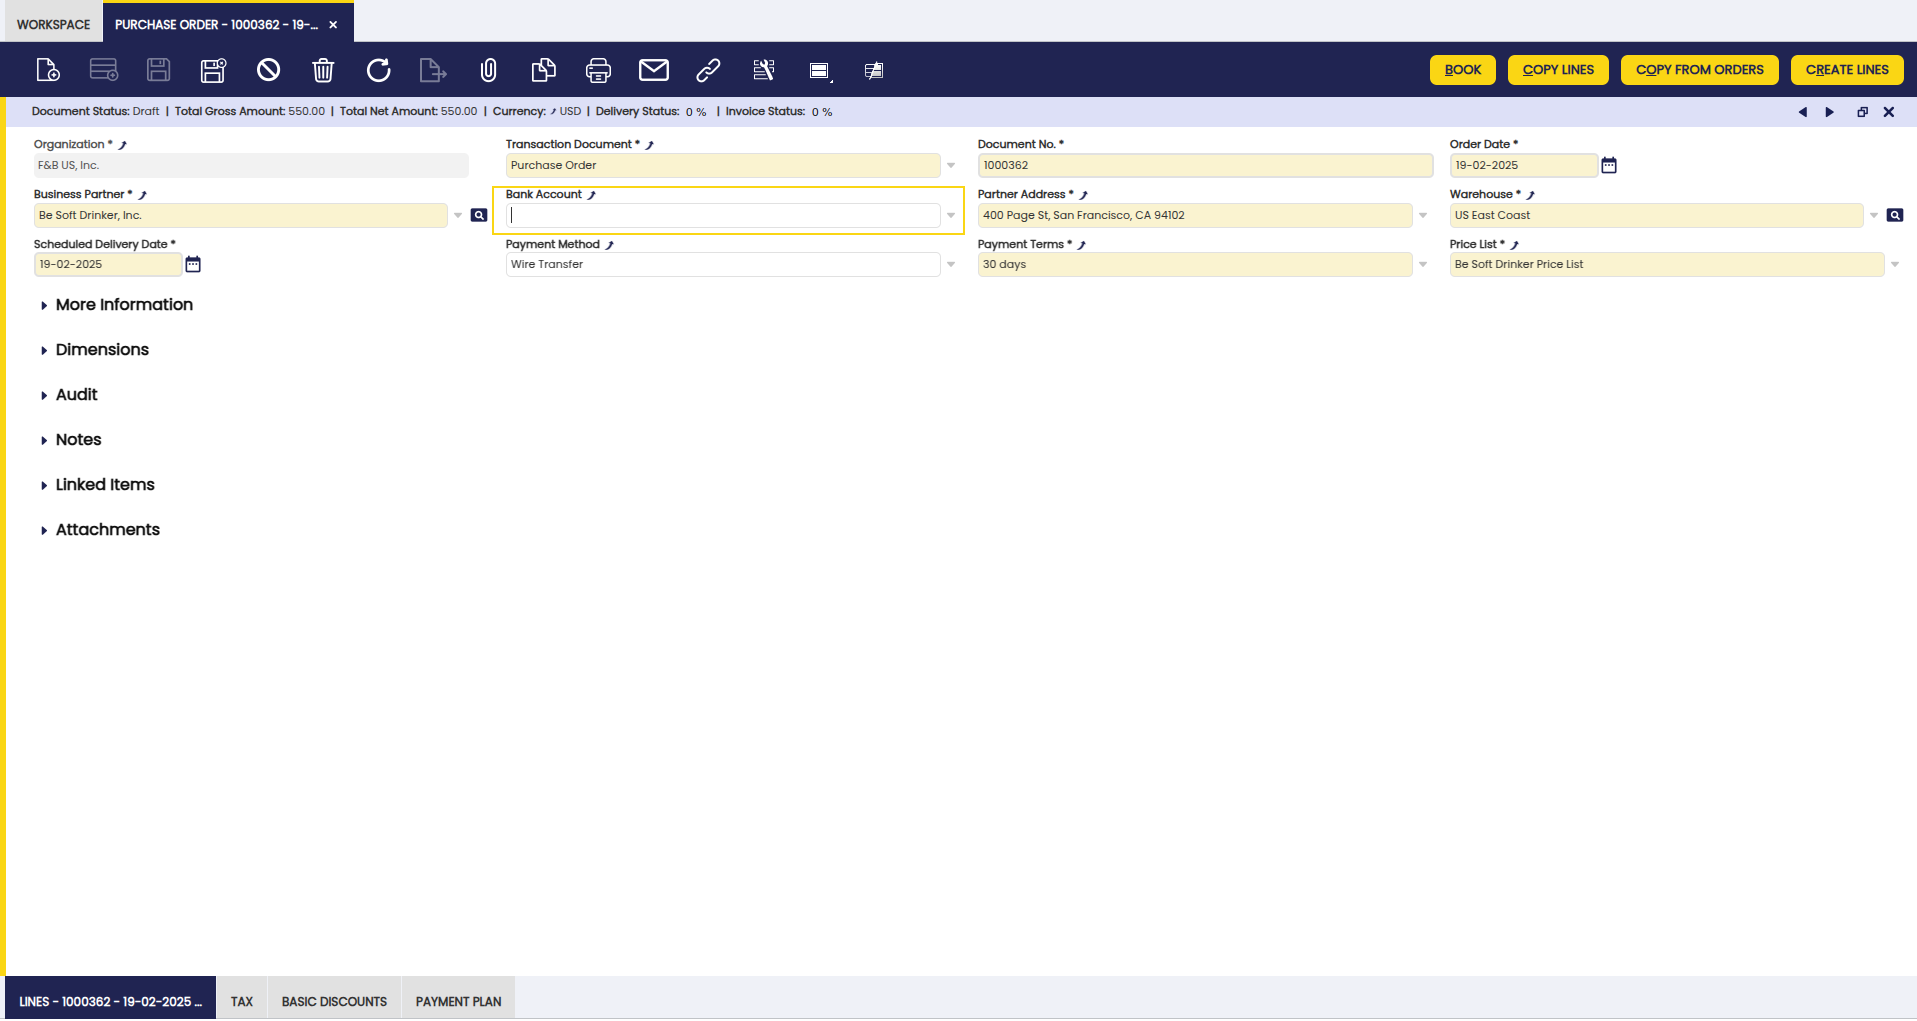Click the cancel changes circle-slash icon
Viewport: 1917px width, 1021px height.
point(268,70)
